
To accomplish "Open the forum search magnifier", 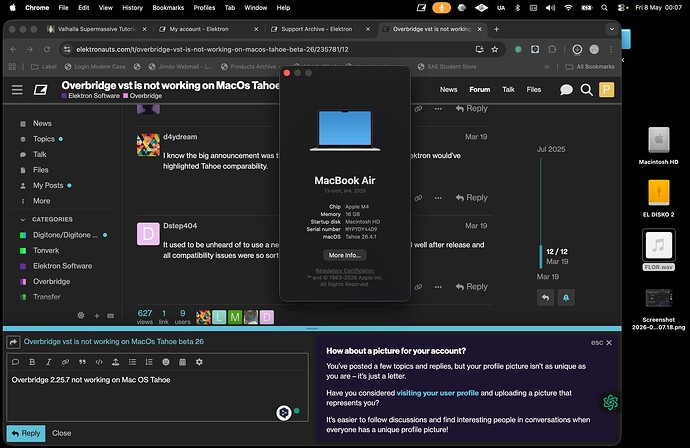I will (x=586, y=90).
